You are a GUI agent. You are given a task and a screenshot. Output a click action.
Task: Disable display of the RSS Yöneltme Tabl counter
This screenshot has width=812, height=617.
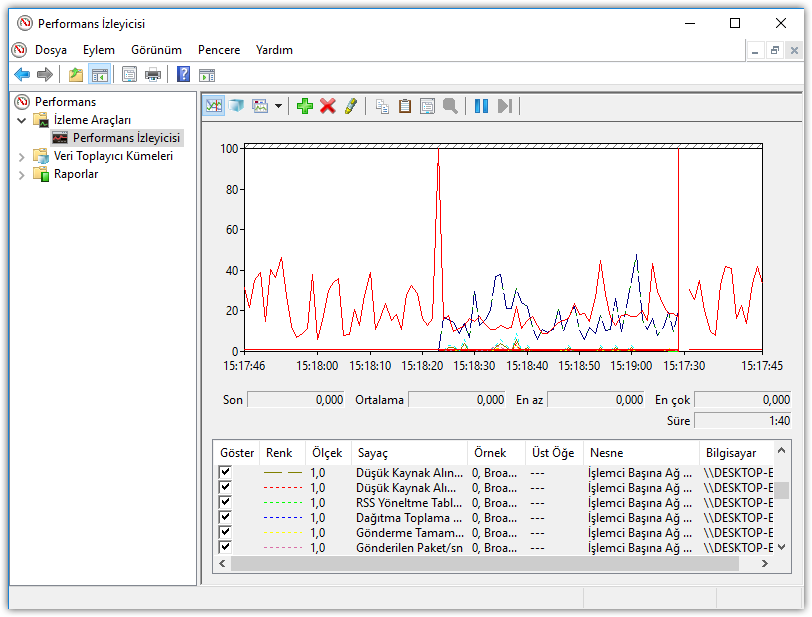point(225,502)
